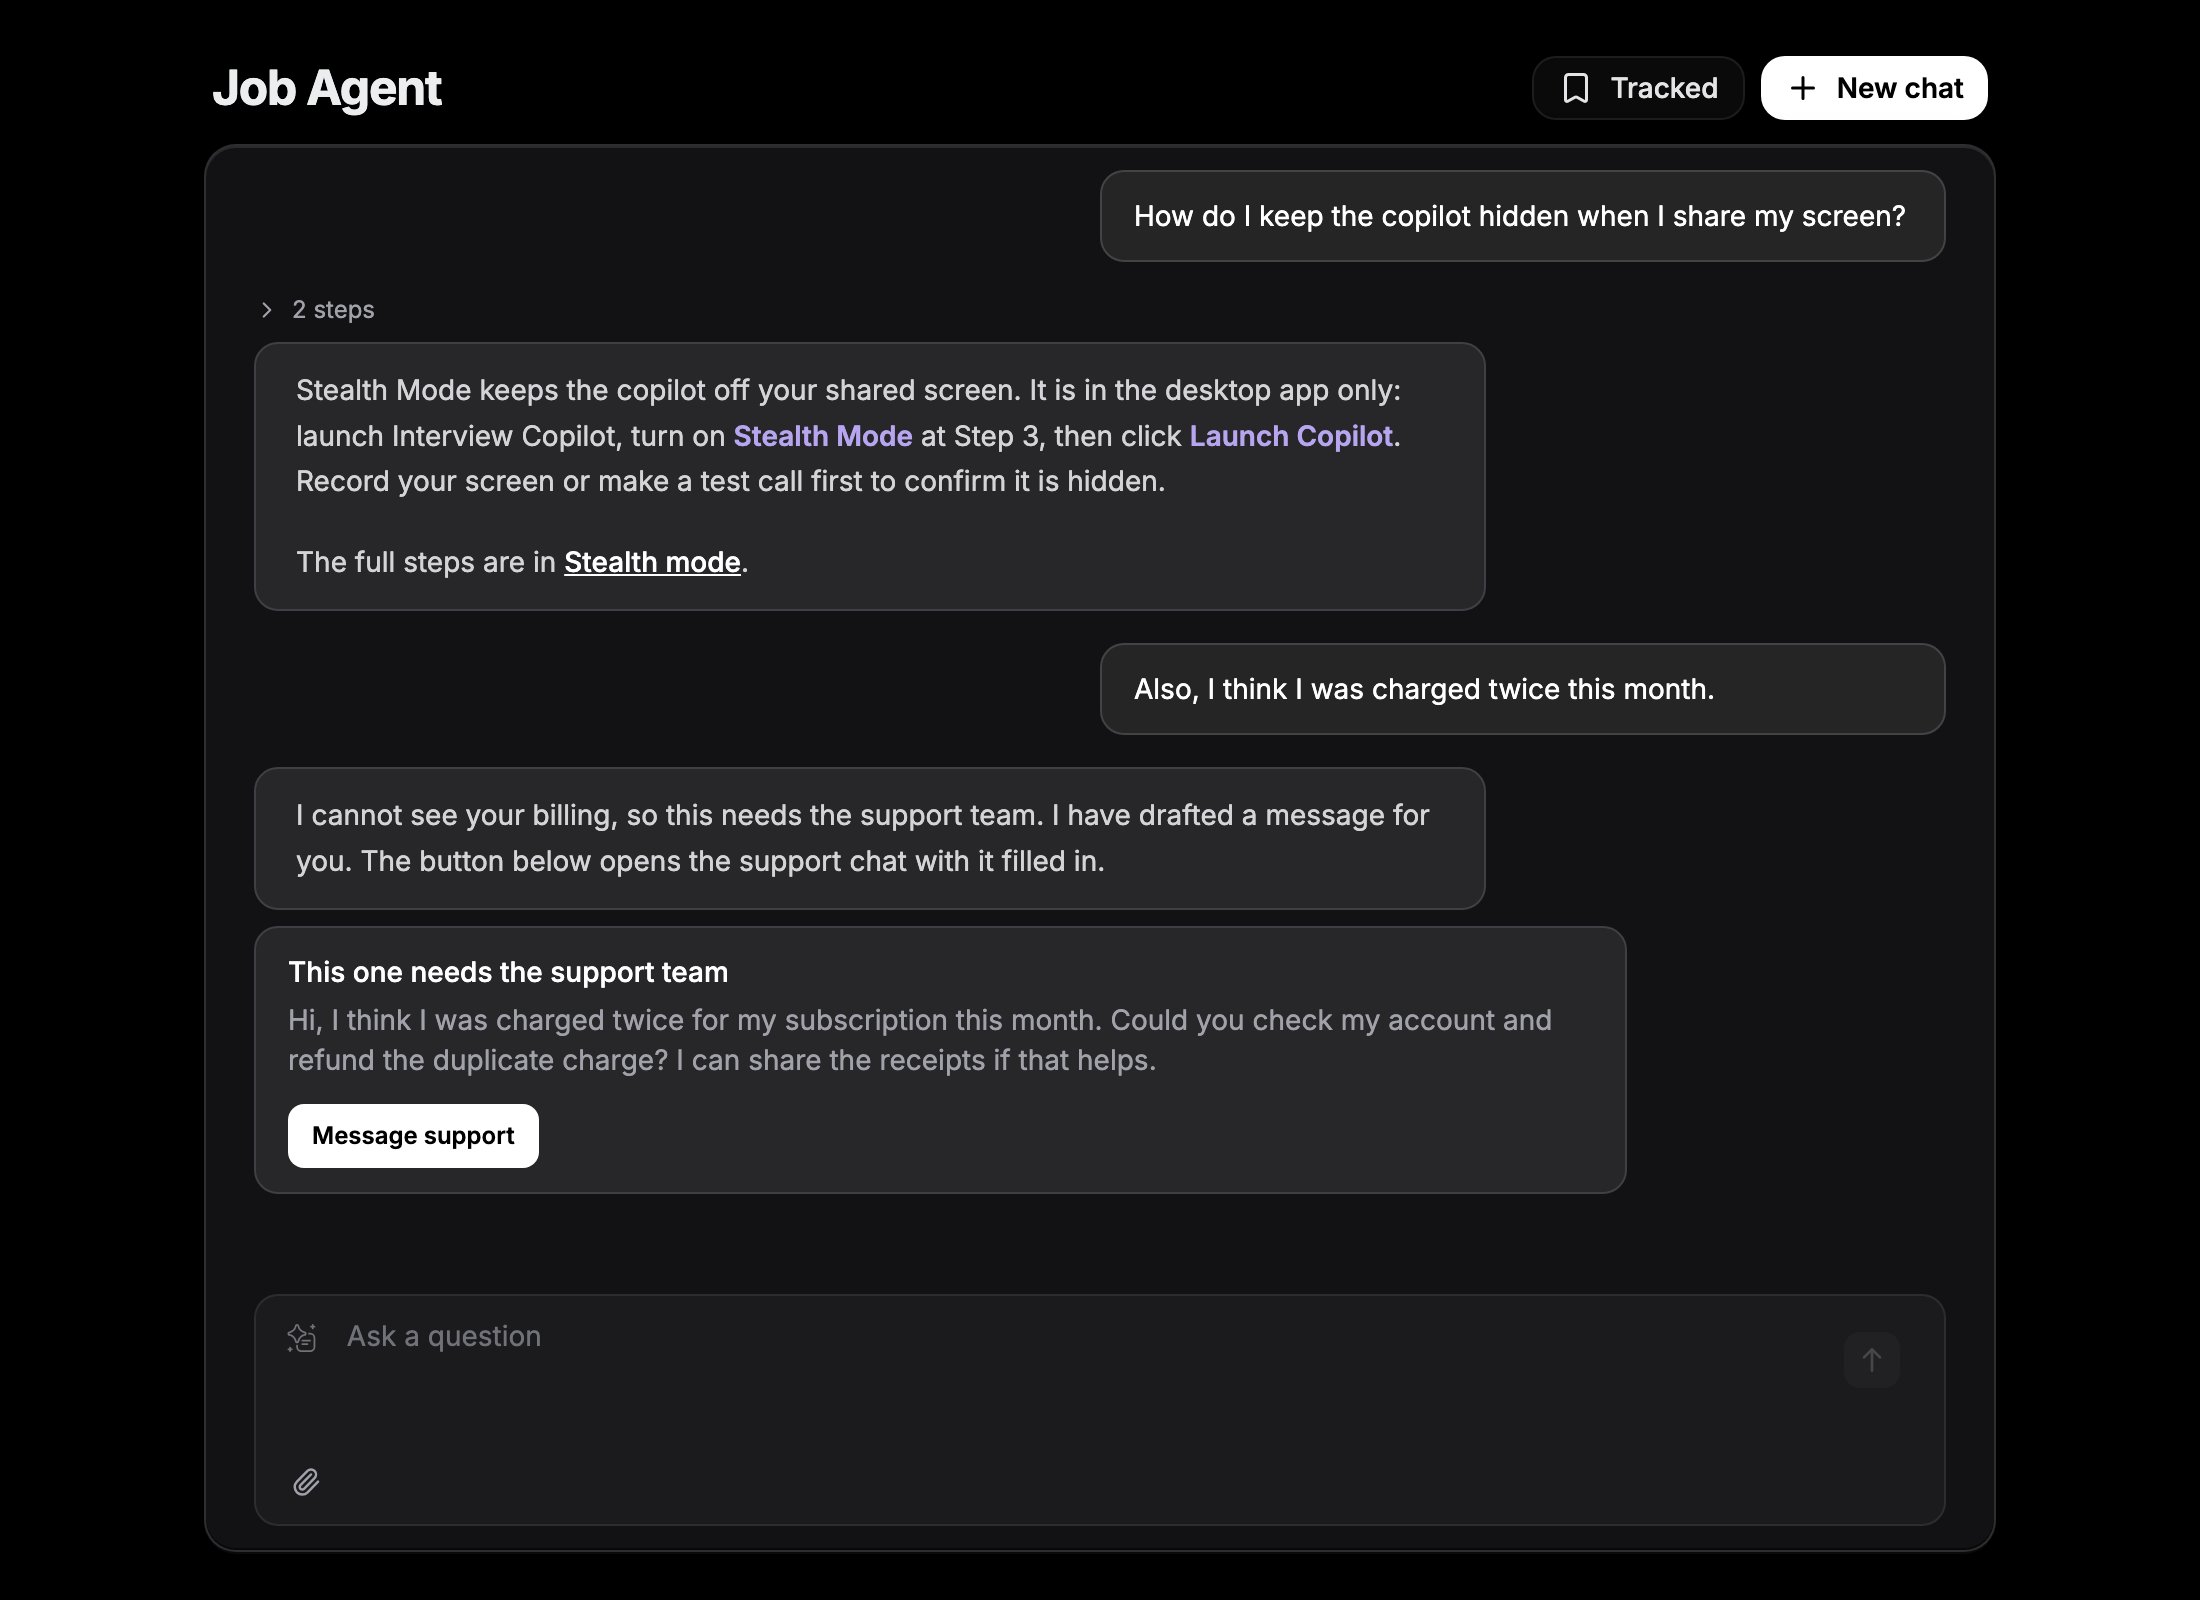Click the 'Tracked' label text
2200x1600 pixels.
tap(1664, 88)
